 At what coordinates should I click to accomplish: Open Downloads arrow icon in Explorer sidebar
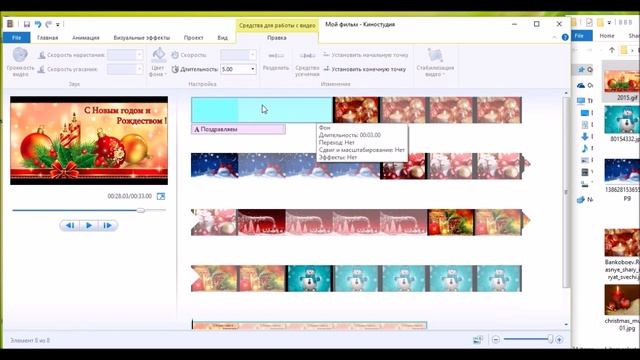pos(585,136)
